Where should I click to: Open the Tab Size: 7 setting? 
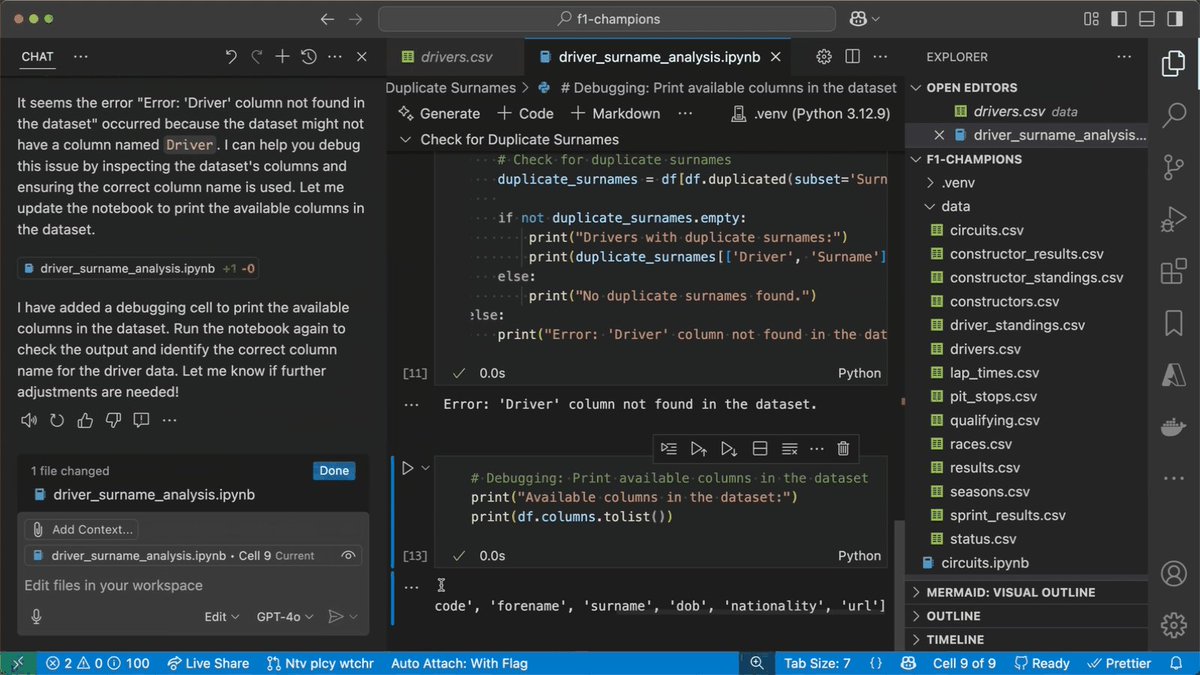pos(818,663)
